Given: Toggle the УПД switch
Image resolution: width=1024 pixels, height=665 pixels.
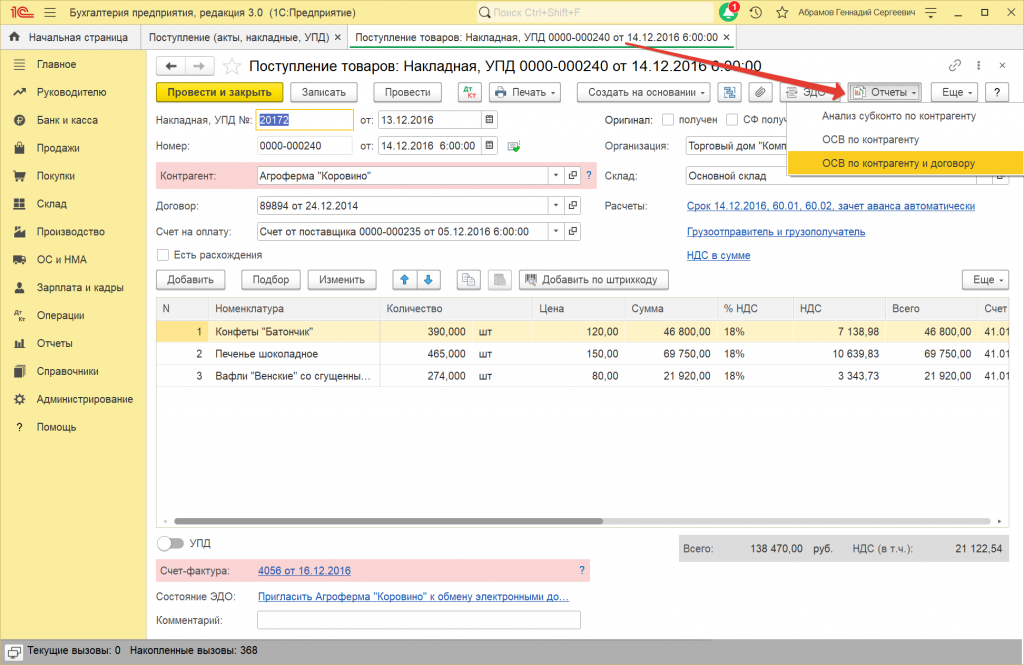Looking at the screenshot, I should [x=170, y=543].
